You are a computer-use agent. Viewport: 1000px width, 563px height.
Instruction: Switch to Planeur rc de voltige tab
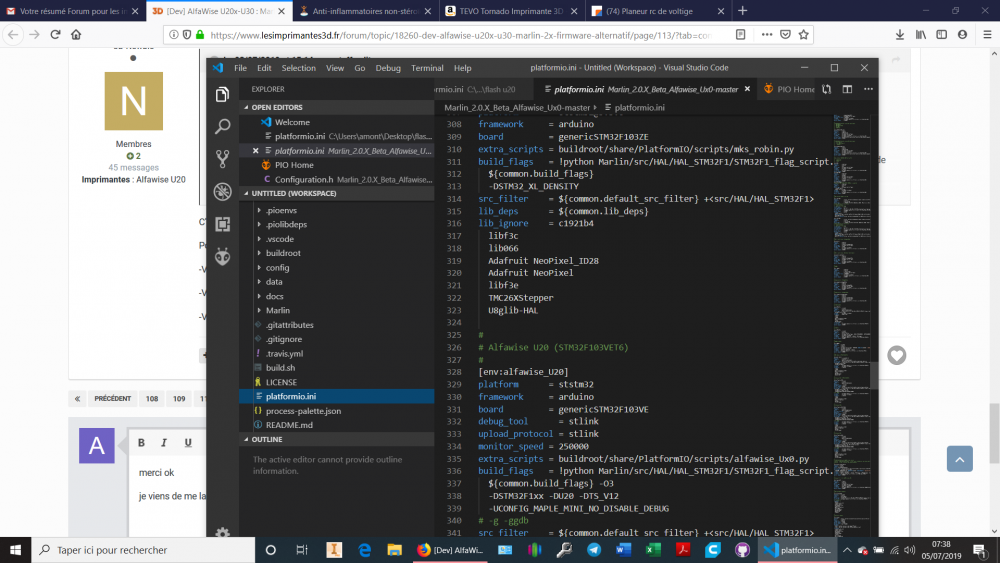(657, 11)
